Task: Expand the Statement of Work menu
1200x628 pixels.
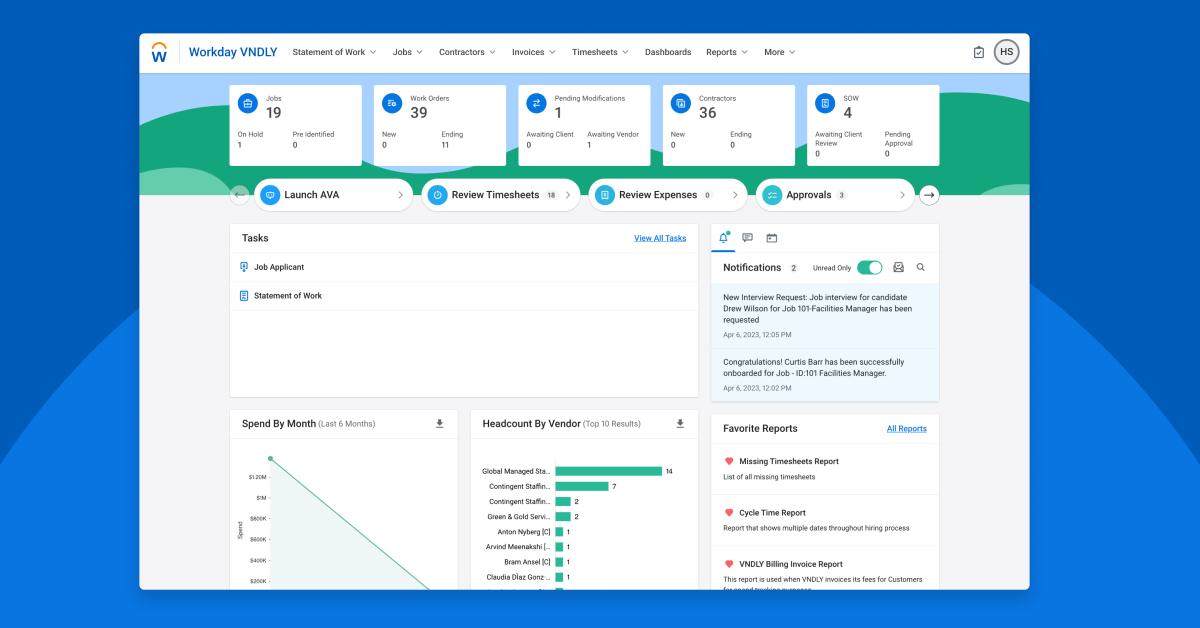Action: click(334, 52)
